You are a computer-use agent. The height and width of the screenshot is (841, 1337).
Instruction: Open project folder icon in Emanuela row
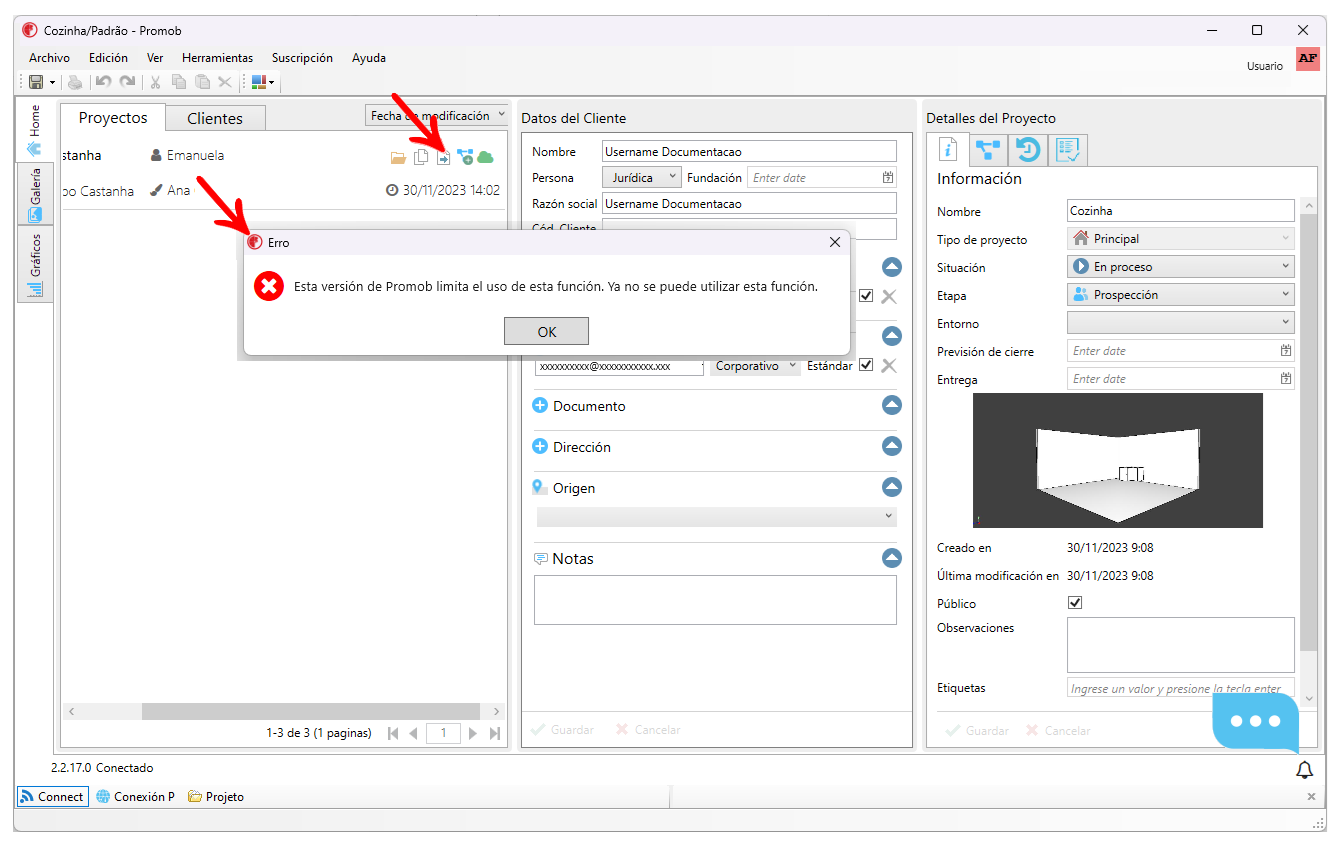pyautogui.click(x=398, y=157)
